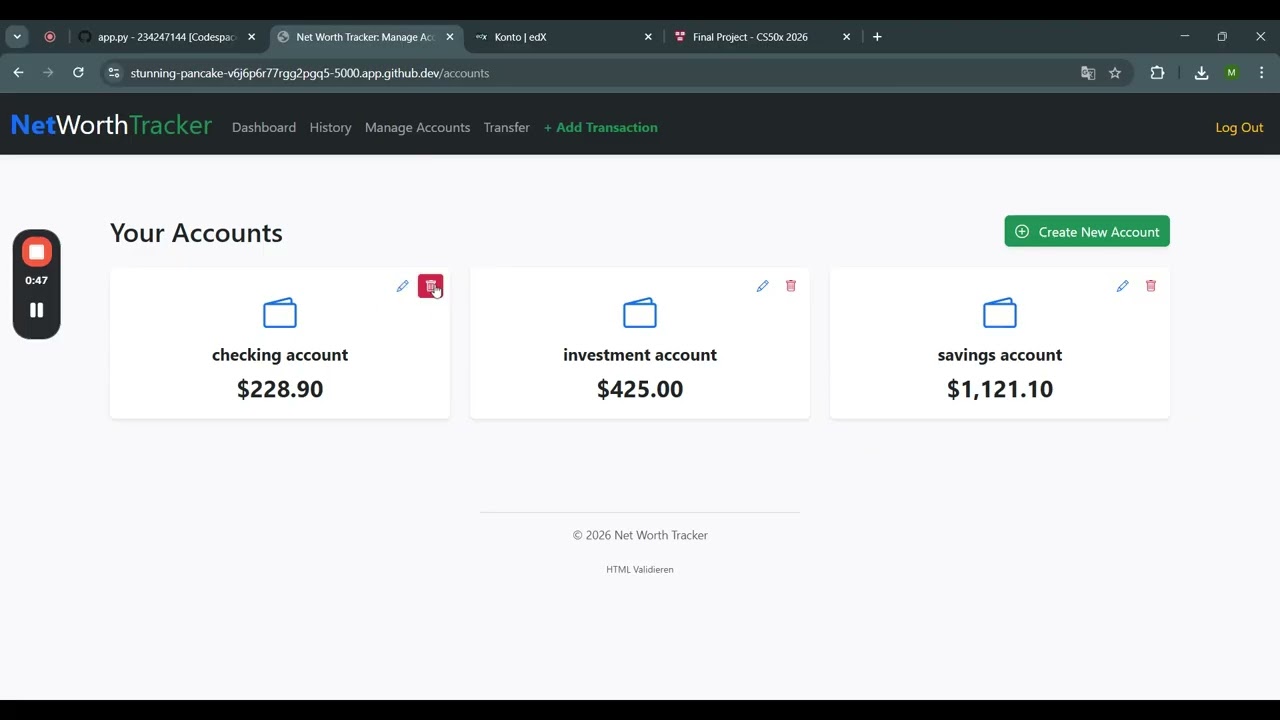
Task: Click the NetWorthTracker logo
Action: click(111, 125)
